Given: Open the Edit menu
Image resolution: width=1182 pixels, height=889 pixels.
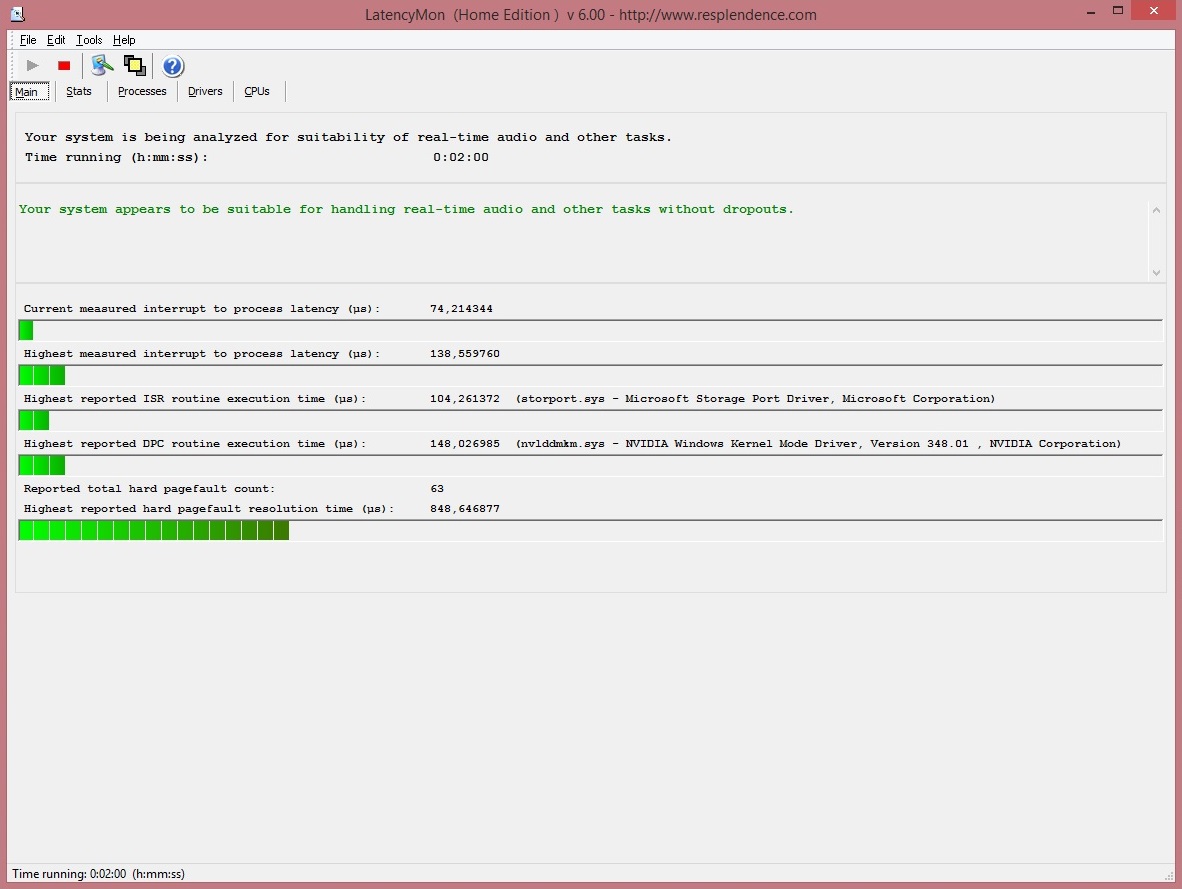Looking at the screenshot, I should coord(56,40).
